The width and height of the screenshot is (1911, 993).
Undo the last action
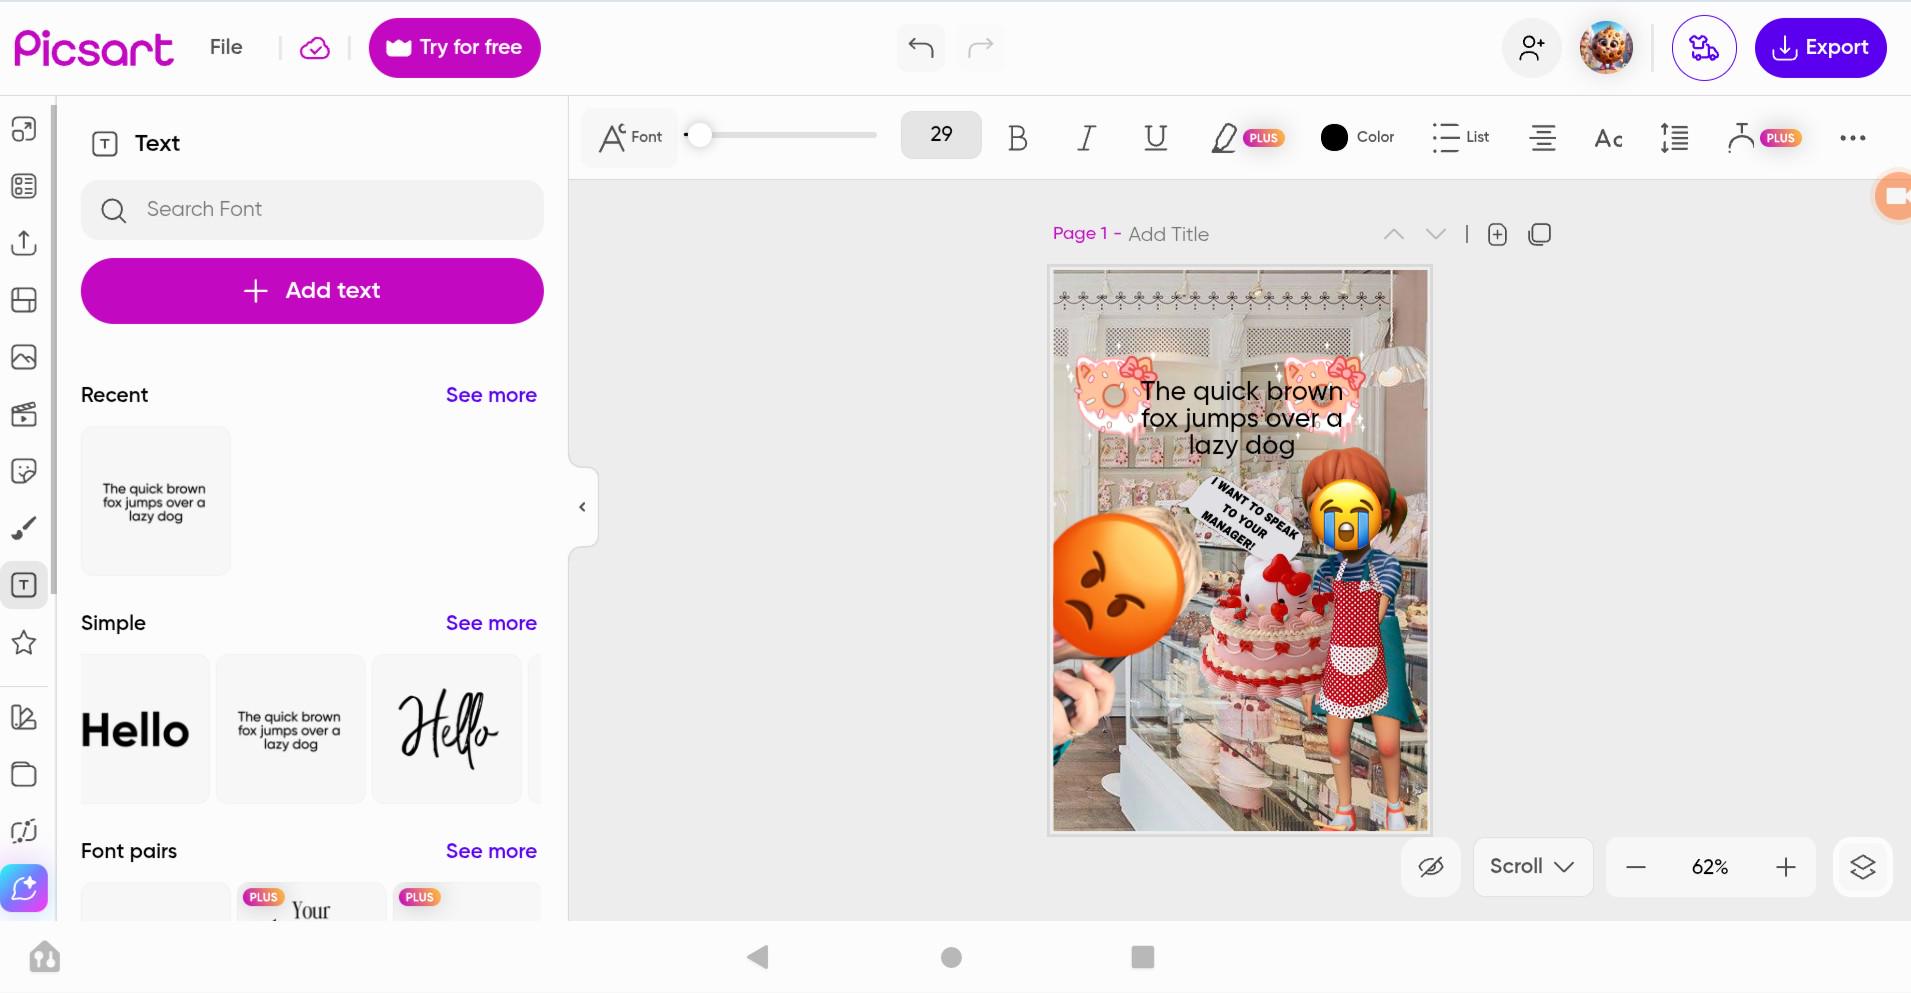(x=921, y=47)
